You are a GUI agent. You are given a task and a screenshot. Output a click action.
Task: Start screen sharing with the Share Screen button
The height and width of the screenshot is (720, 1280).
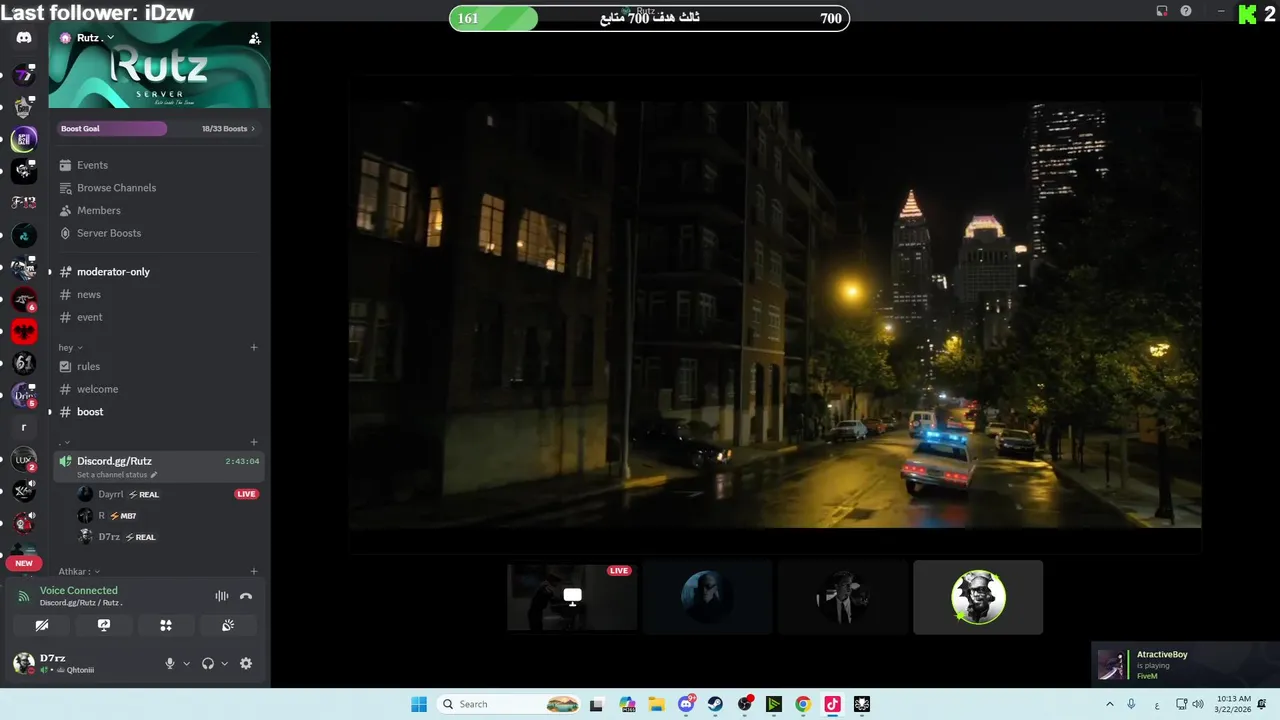pos(103,625)
